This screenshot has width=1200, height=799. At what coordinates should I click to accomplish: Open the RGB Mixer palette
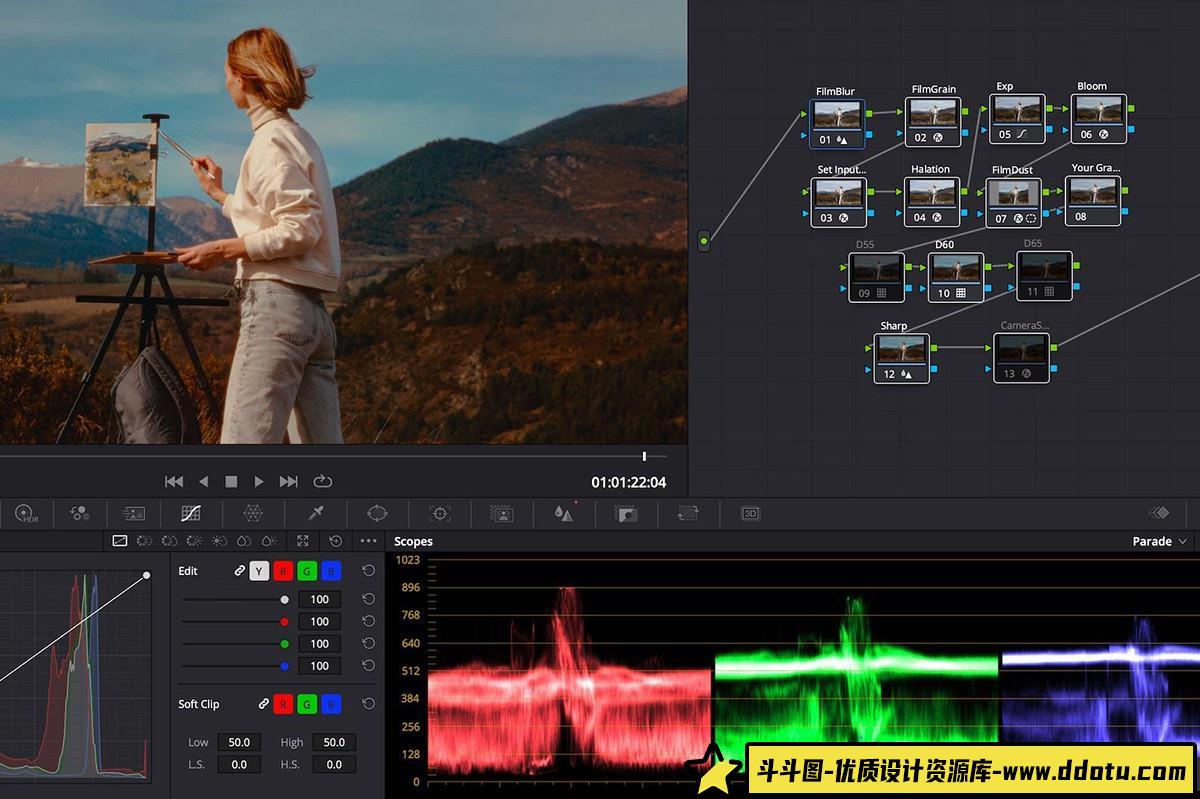click(x=80, y=513)
